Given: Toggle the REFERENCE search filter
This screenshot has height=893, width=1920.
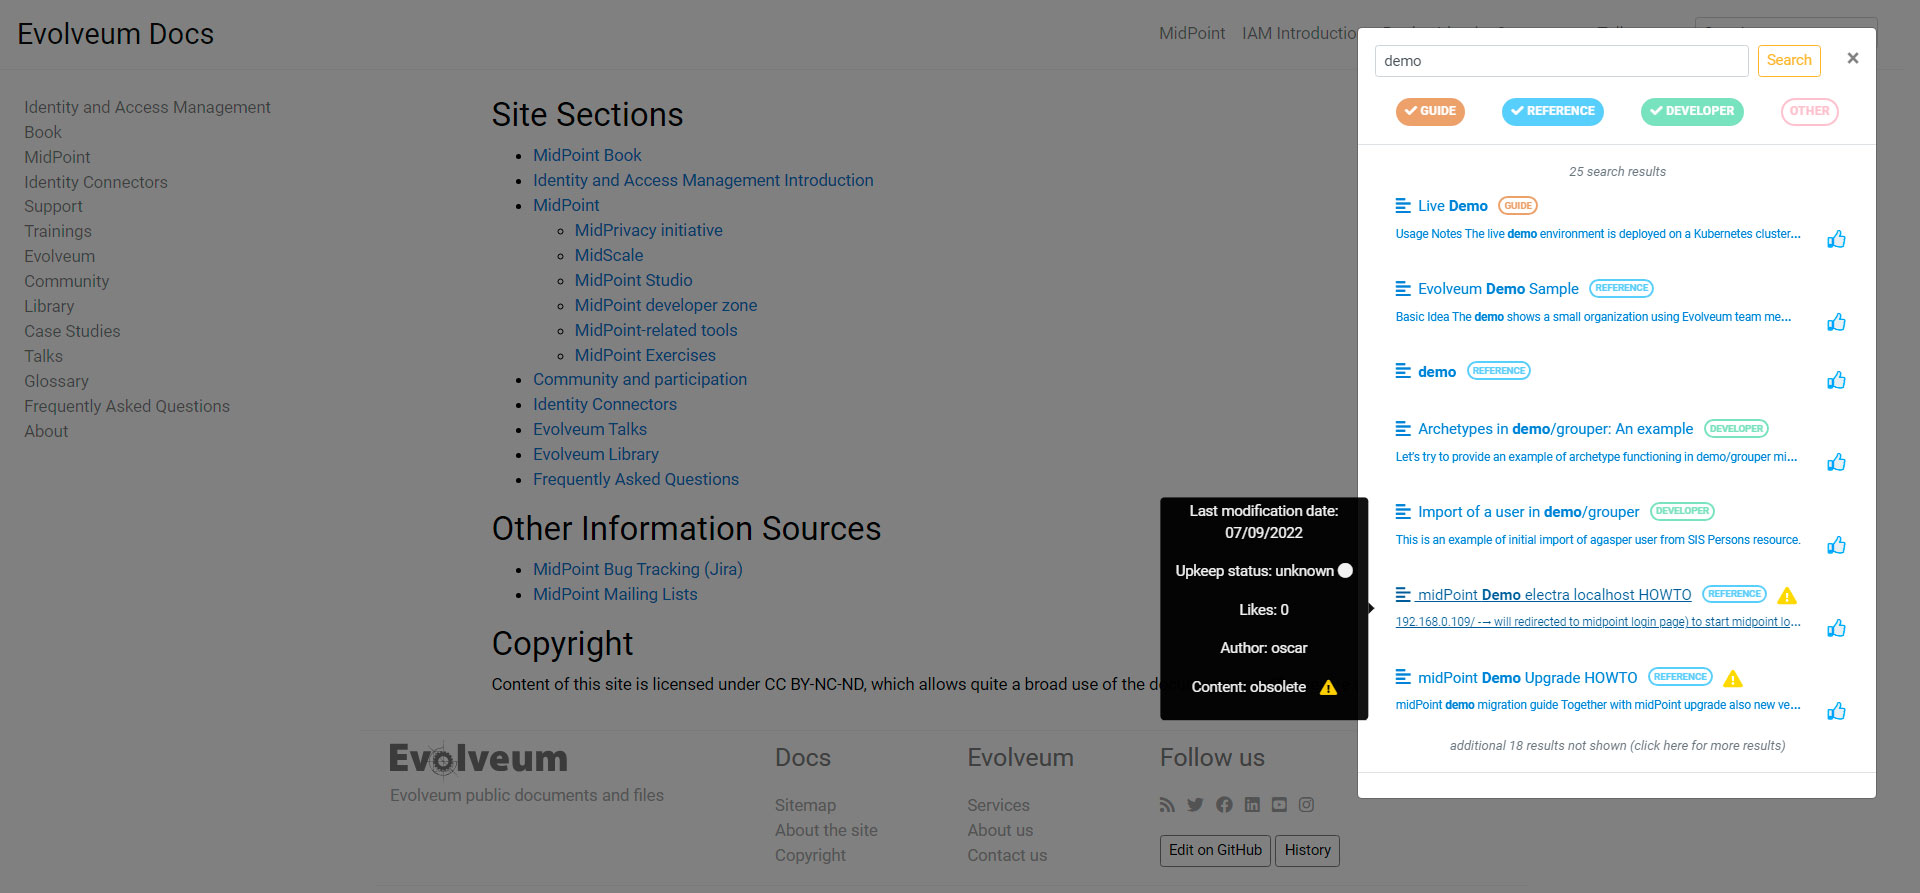Looking at the screenshot, I should tap(1552, 111).
